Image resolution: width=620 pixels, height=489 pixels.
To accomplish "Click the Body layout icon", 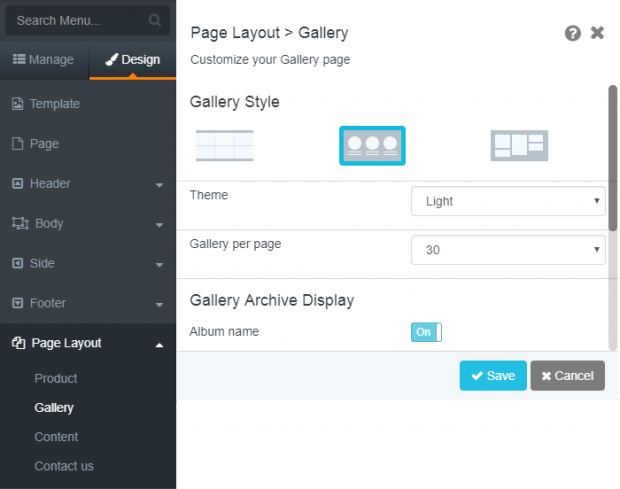I will coord(20,223).
